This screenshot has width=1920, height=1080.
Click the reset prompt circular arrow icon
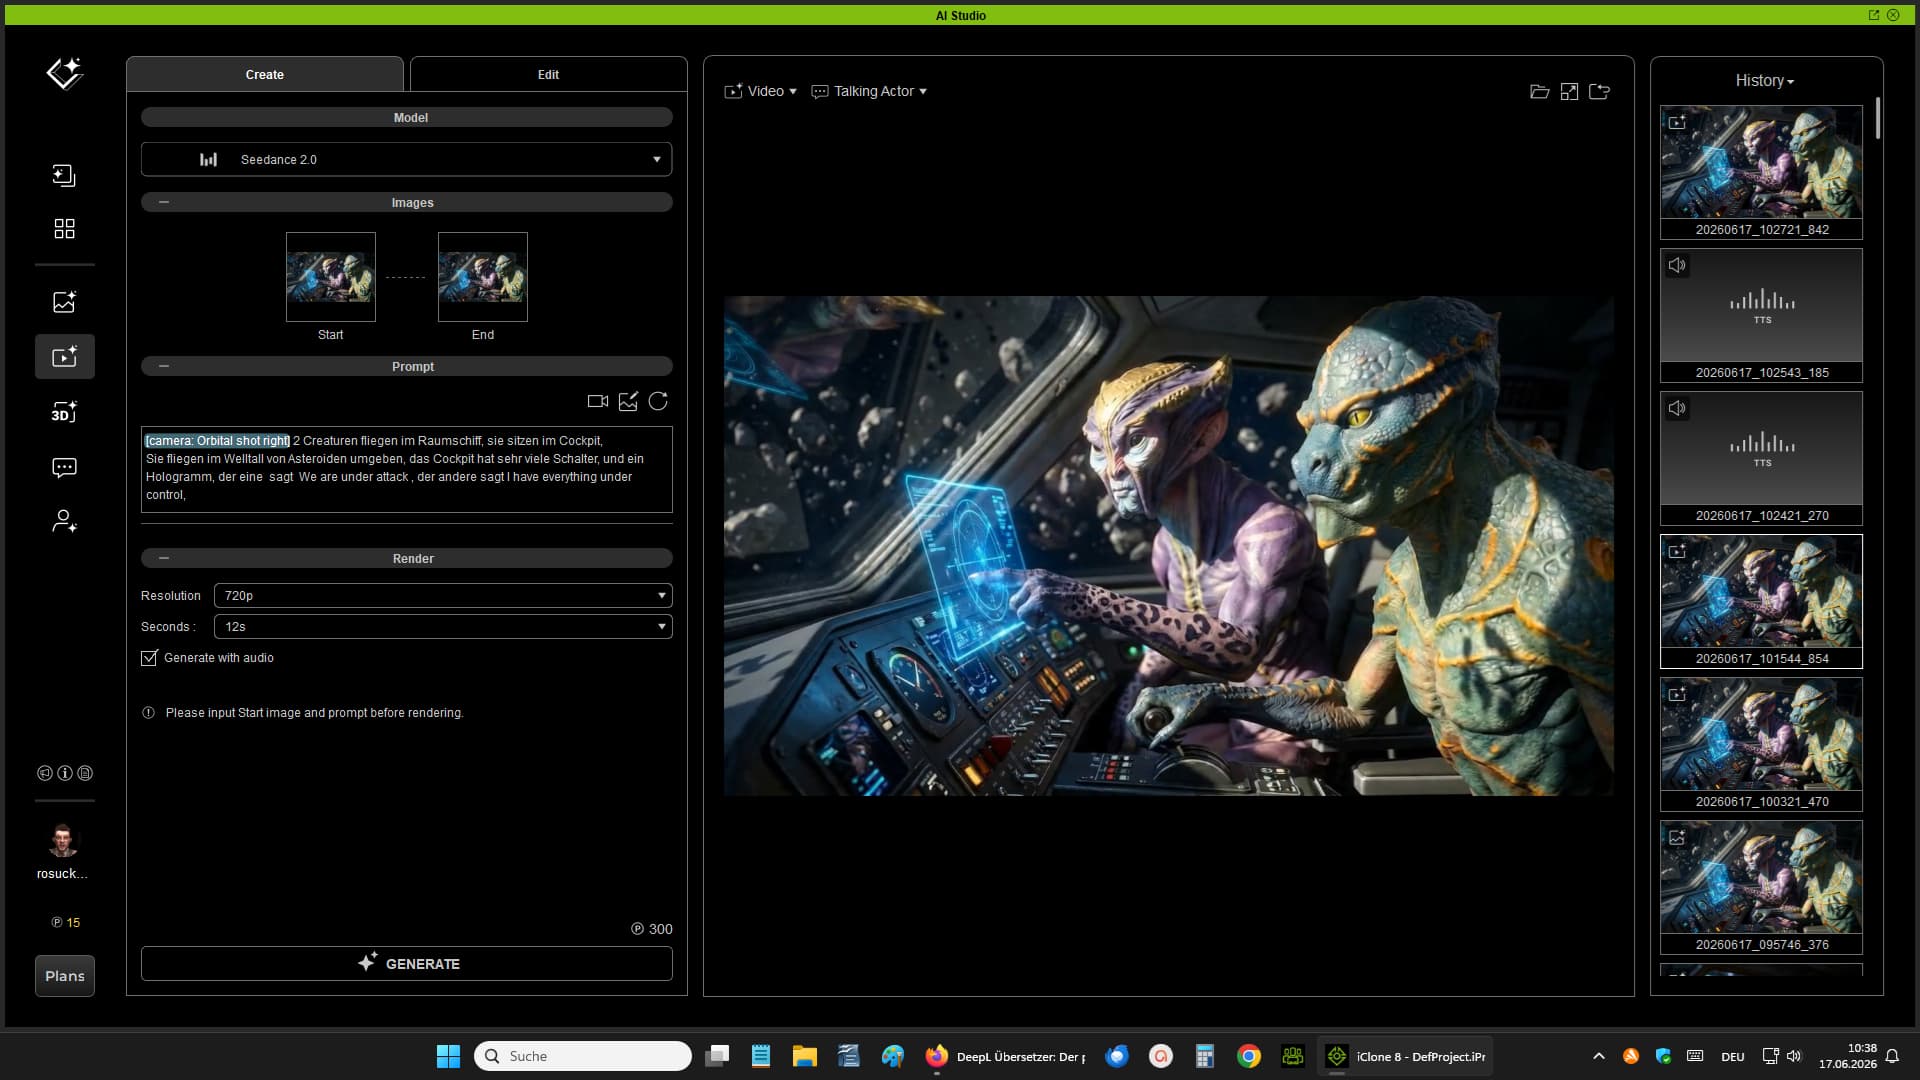tap(658, 401)
